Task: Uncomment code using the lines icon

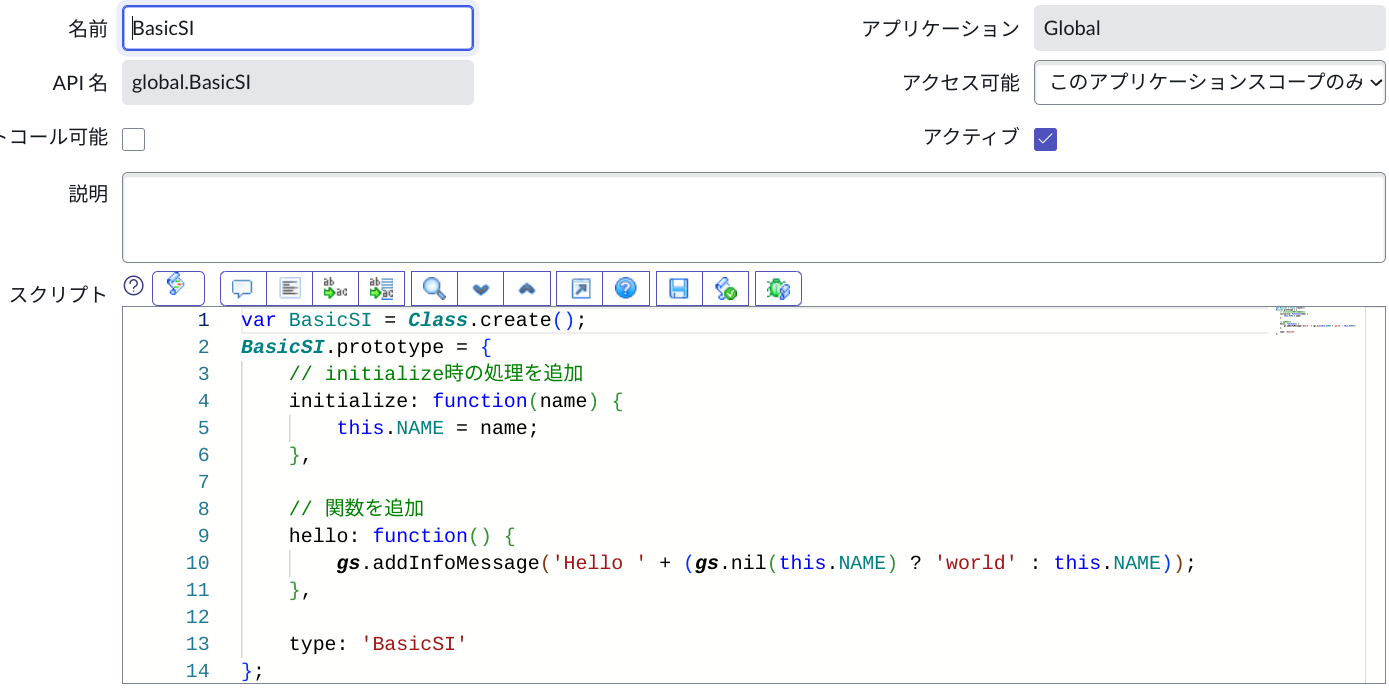Action: 287,288
